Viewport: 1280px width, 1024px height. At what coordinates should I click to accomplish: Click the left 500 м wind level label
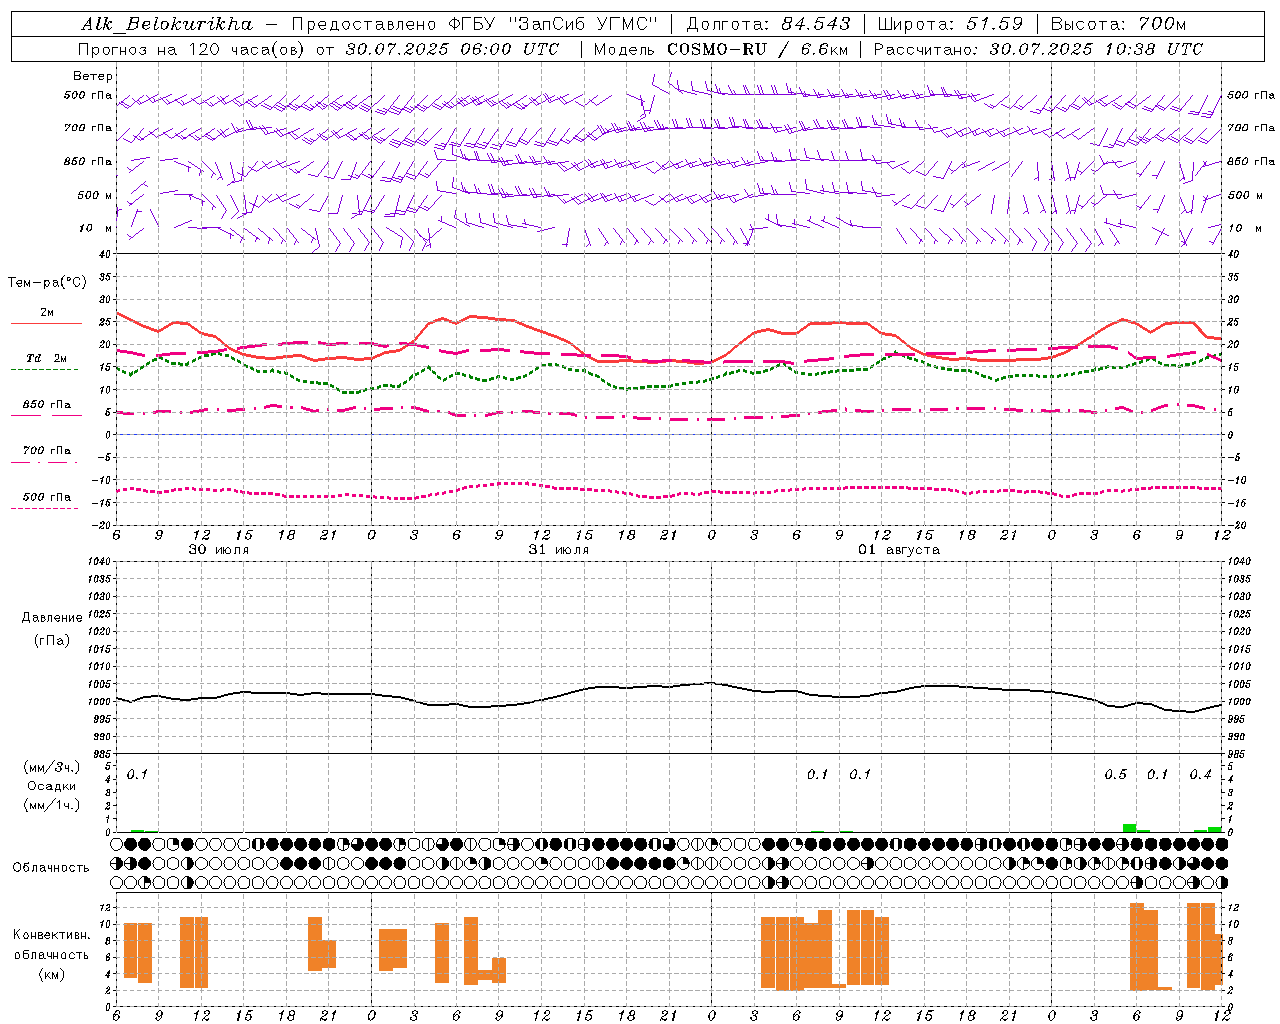point(95,195)
